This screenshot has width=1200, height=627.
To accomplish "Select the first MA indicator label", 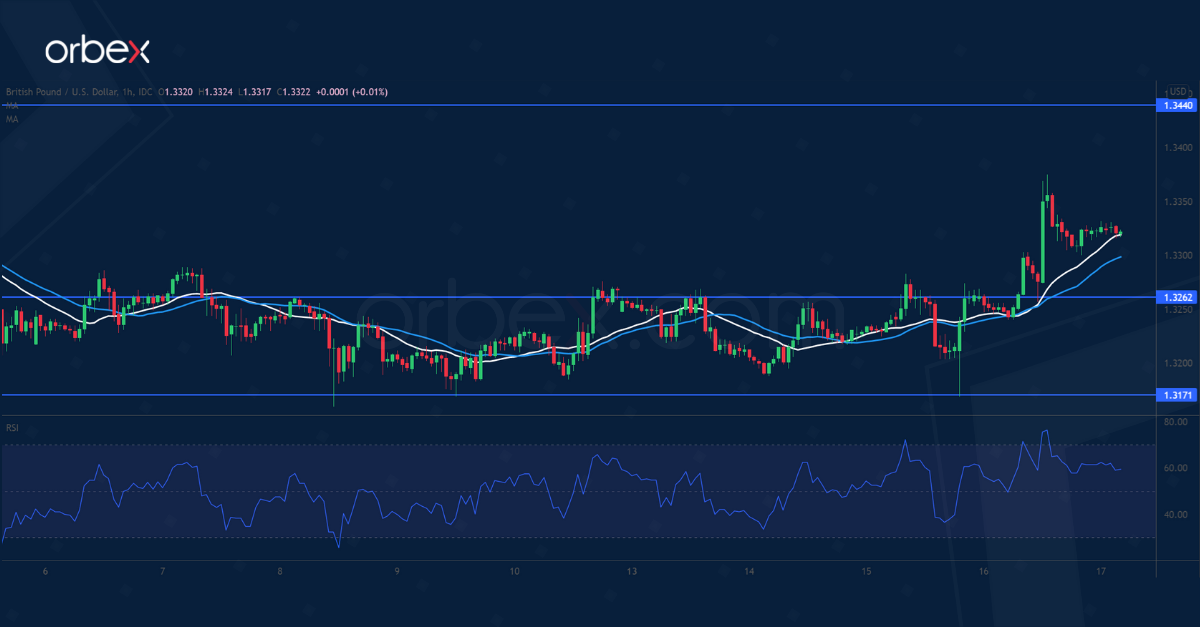I will coord(11,105).
